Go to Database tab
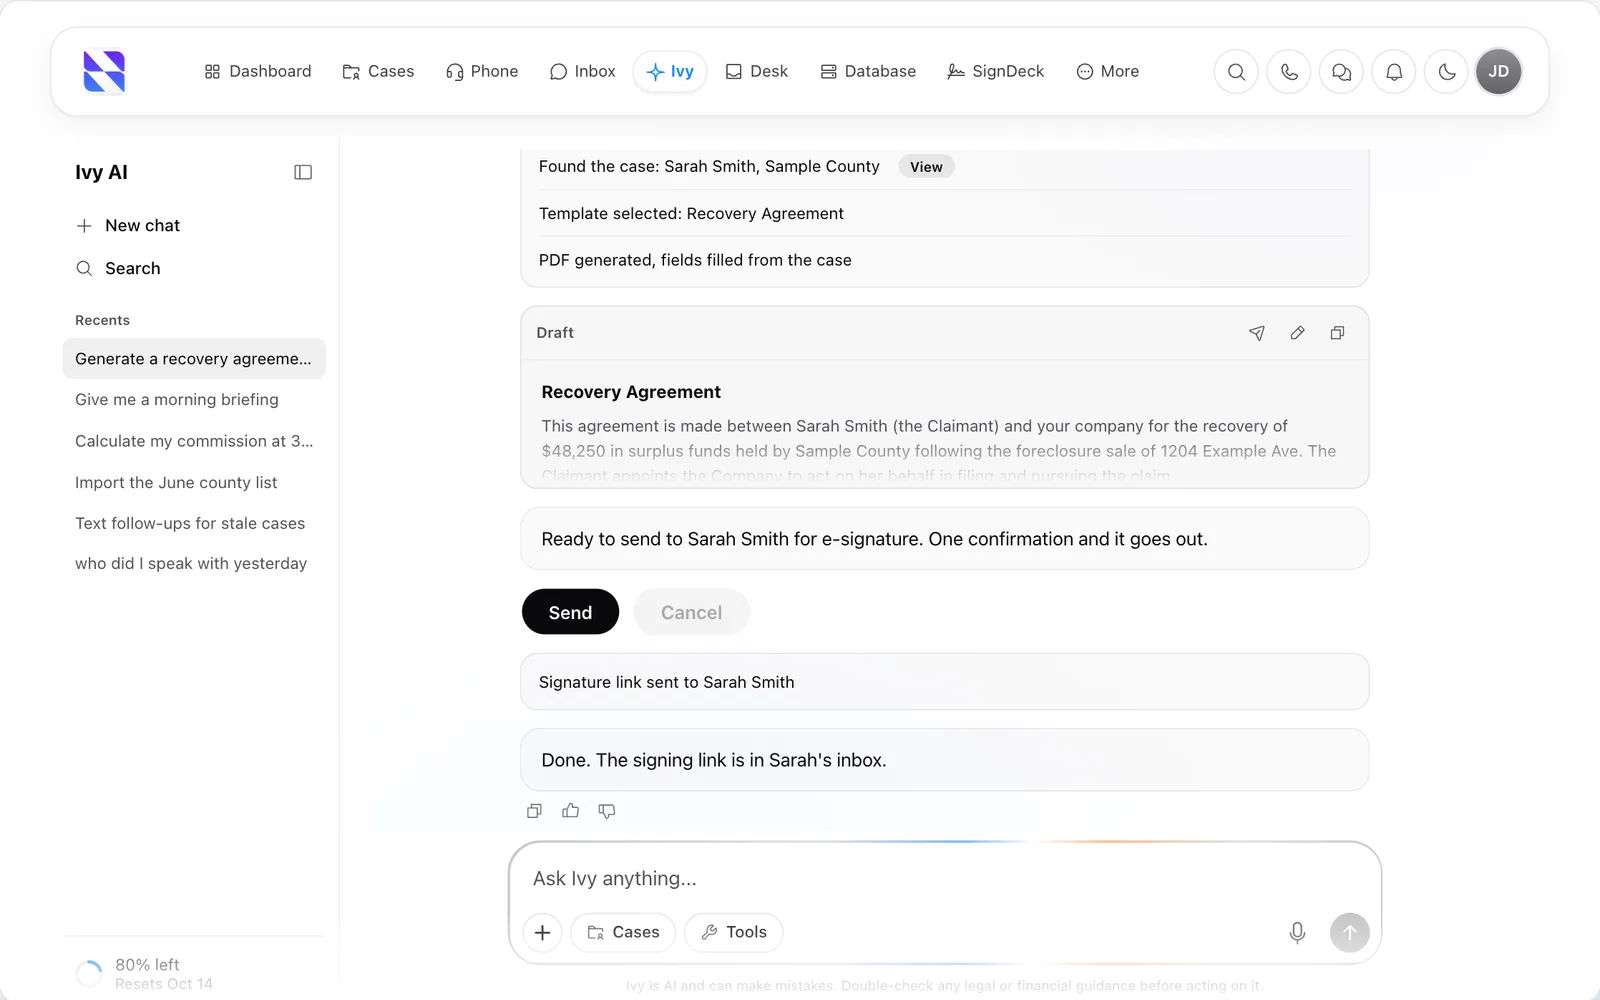Image resolution: width=1600 pixels, height=1000 pixels. tap(868, 72)
